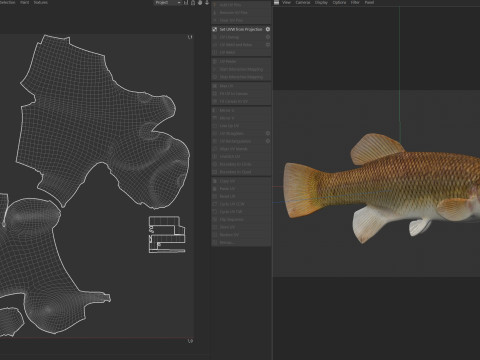Choose Reset UV command
The image size is (480, 360).
click(x=241, y=196)
